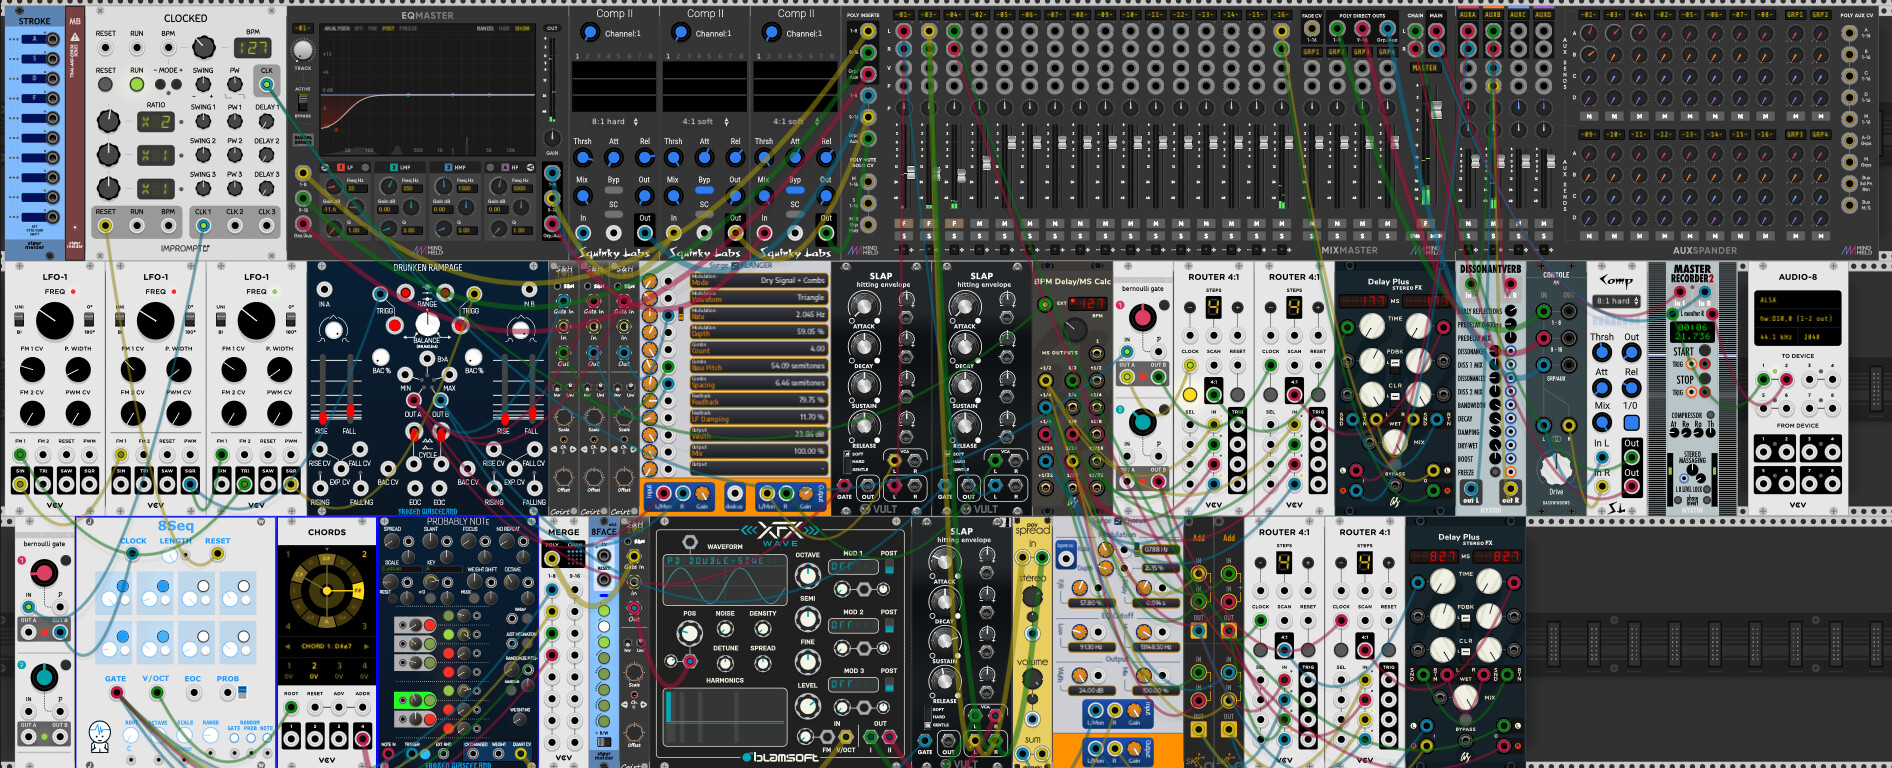This screenshot has height=768, width=1892.
Task: Adjust the Clocked SWING knob
Action: [x=203, y=85]
